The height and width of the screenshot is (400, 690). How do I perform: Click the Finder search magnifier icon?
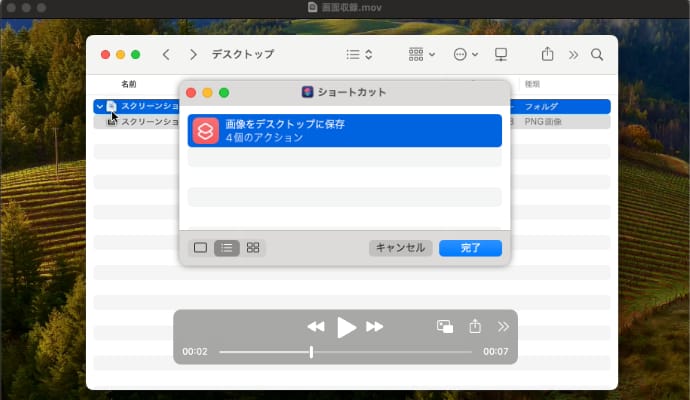click(597, 54)
